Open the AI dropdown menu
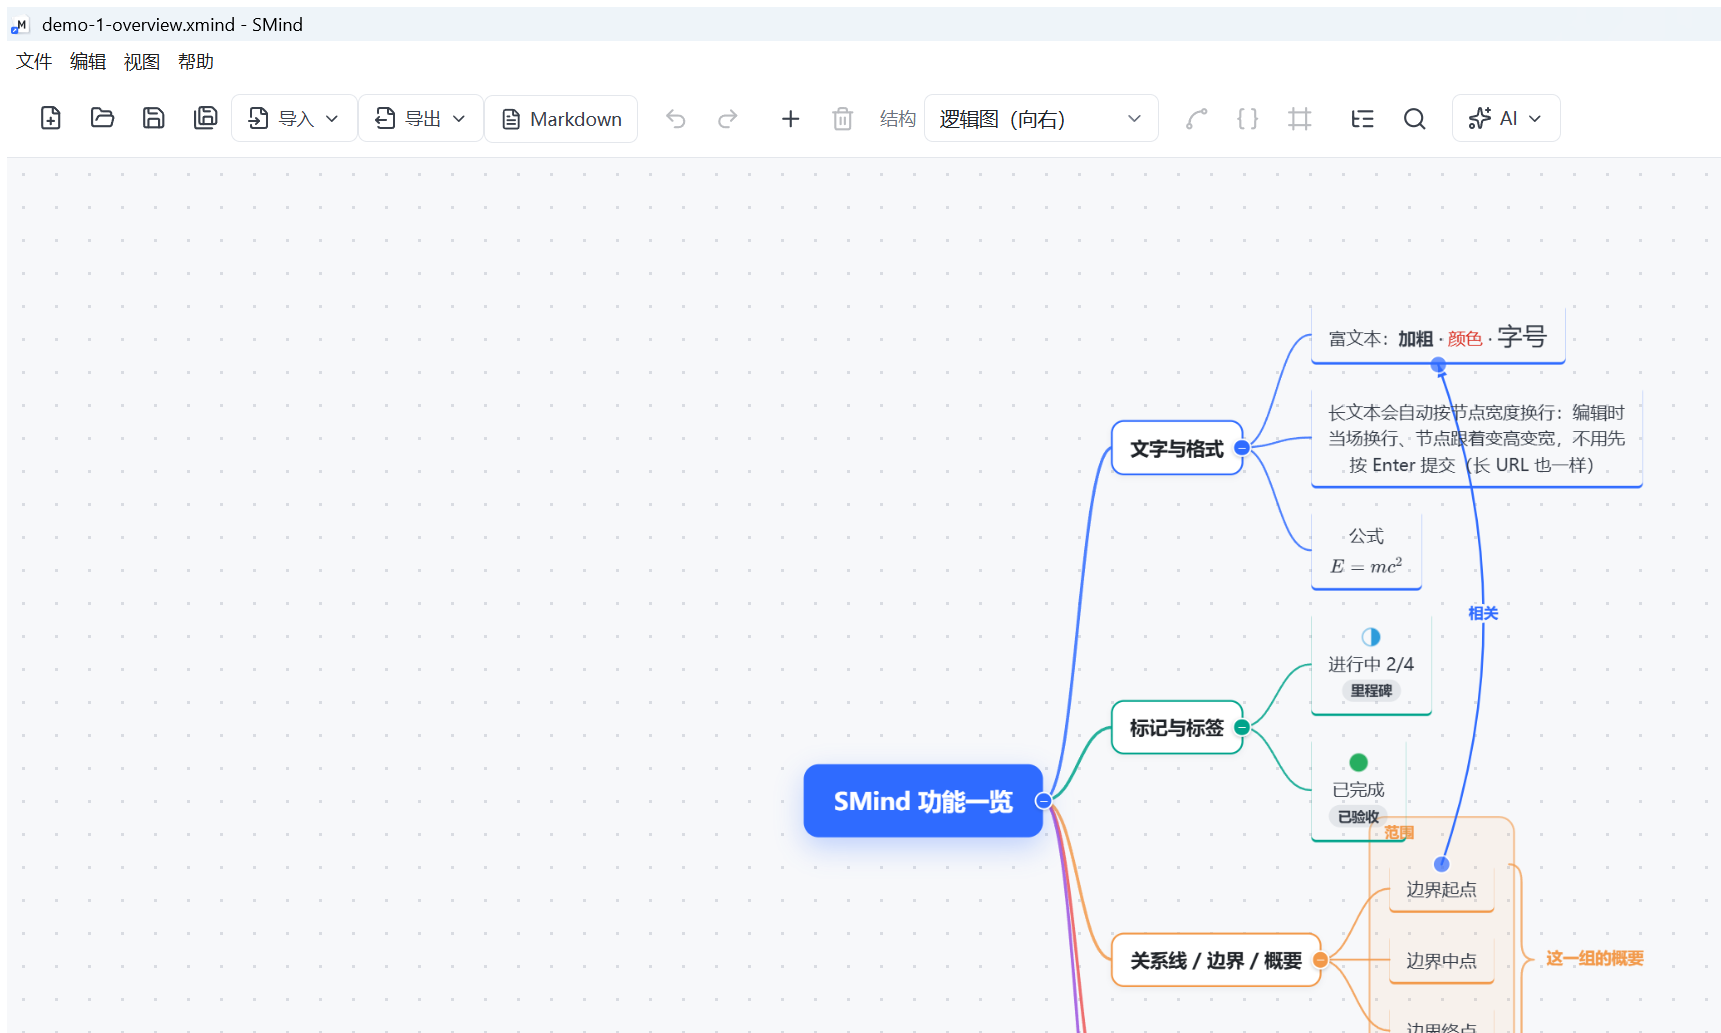Image resolution: width=1721 pixels, height=1033 pixels. pos(1506,119)
